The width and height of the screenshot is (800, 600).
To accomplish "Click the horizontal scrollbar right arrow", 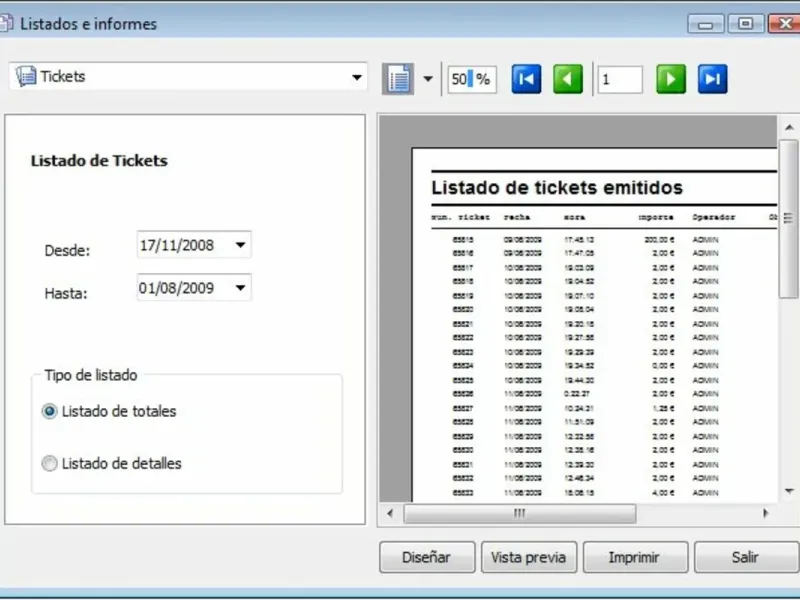I will (765, 513).
